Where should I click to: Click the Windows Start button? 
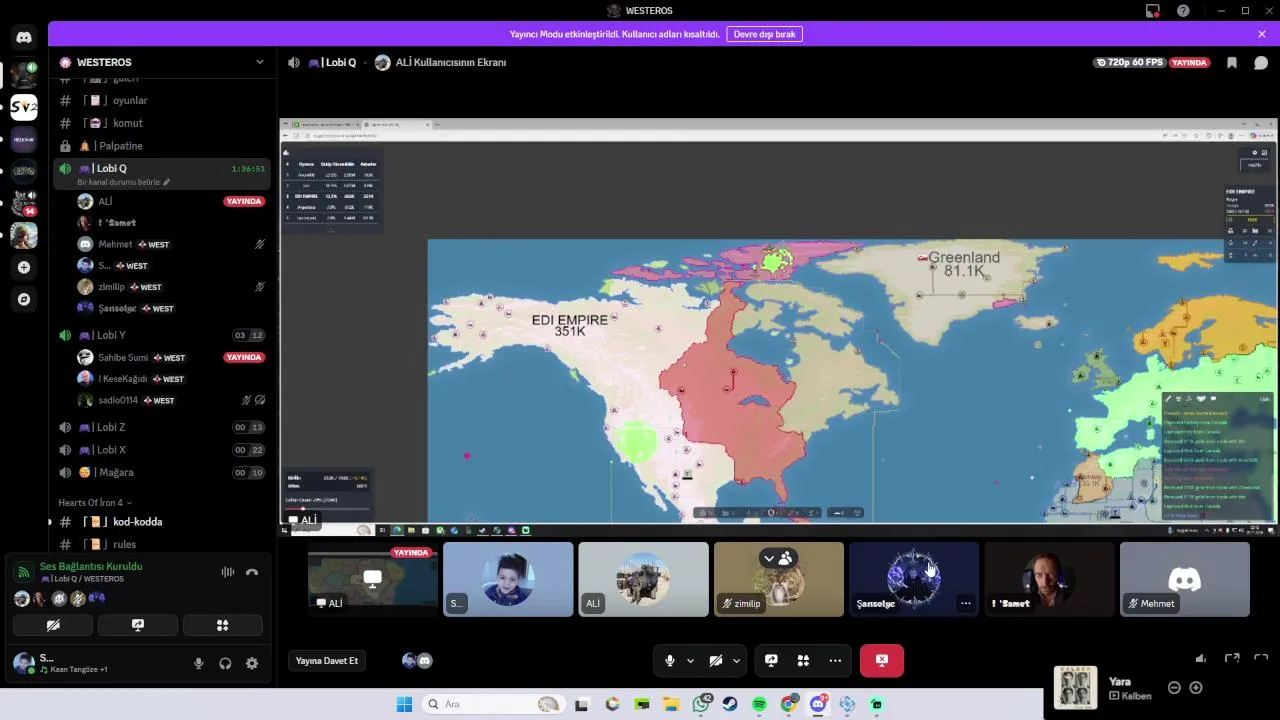tap(404, 704)
